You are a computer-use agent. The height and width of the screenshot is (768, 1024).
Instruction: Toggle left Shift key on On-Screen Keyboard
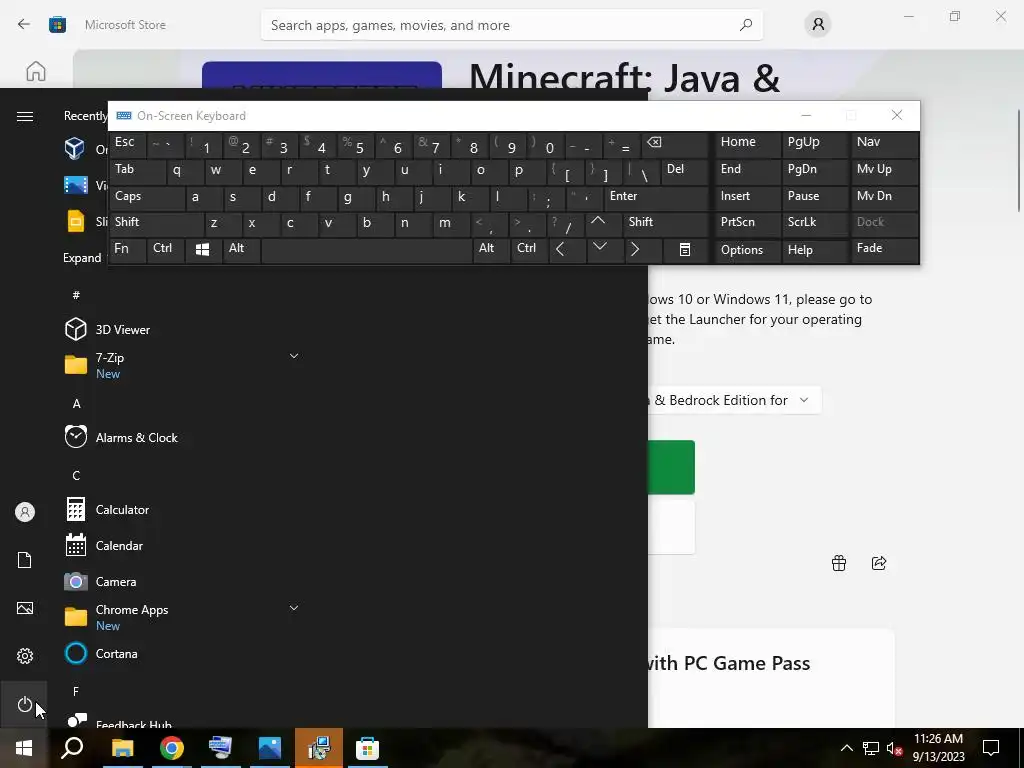pyautogui.click(x=157, y=223)
